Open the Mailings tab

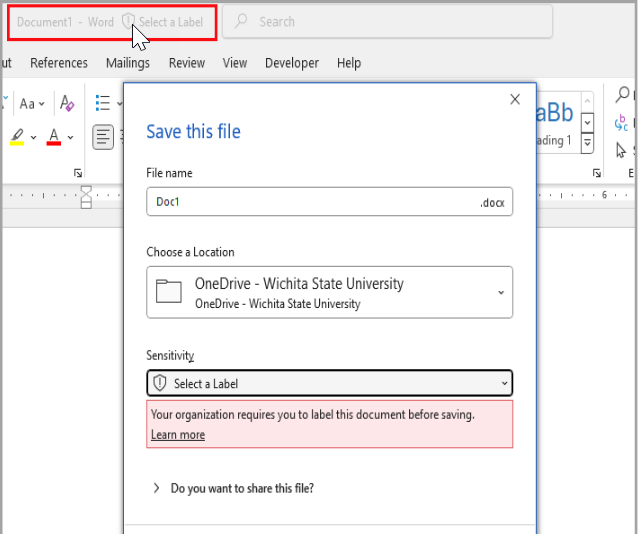tap(128, 63)
